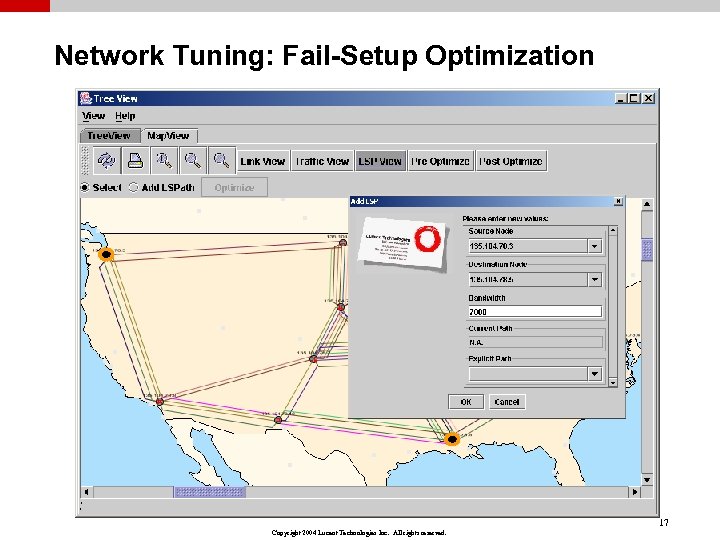
Task: Click the dialog form scroll up arrow
Action: coord(613,230)
